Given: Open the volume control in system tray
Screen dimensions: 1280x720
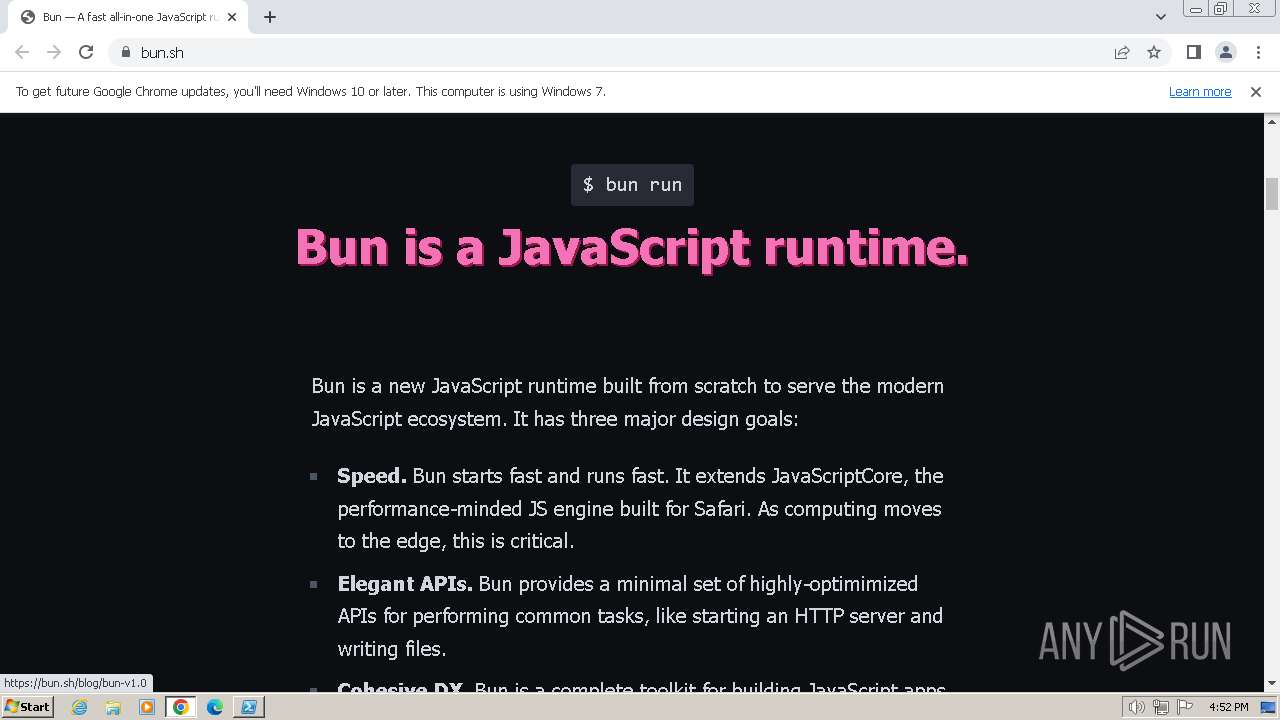Looking at the screenshot, I should pyautogui.click(x=1136, y=707).
